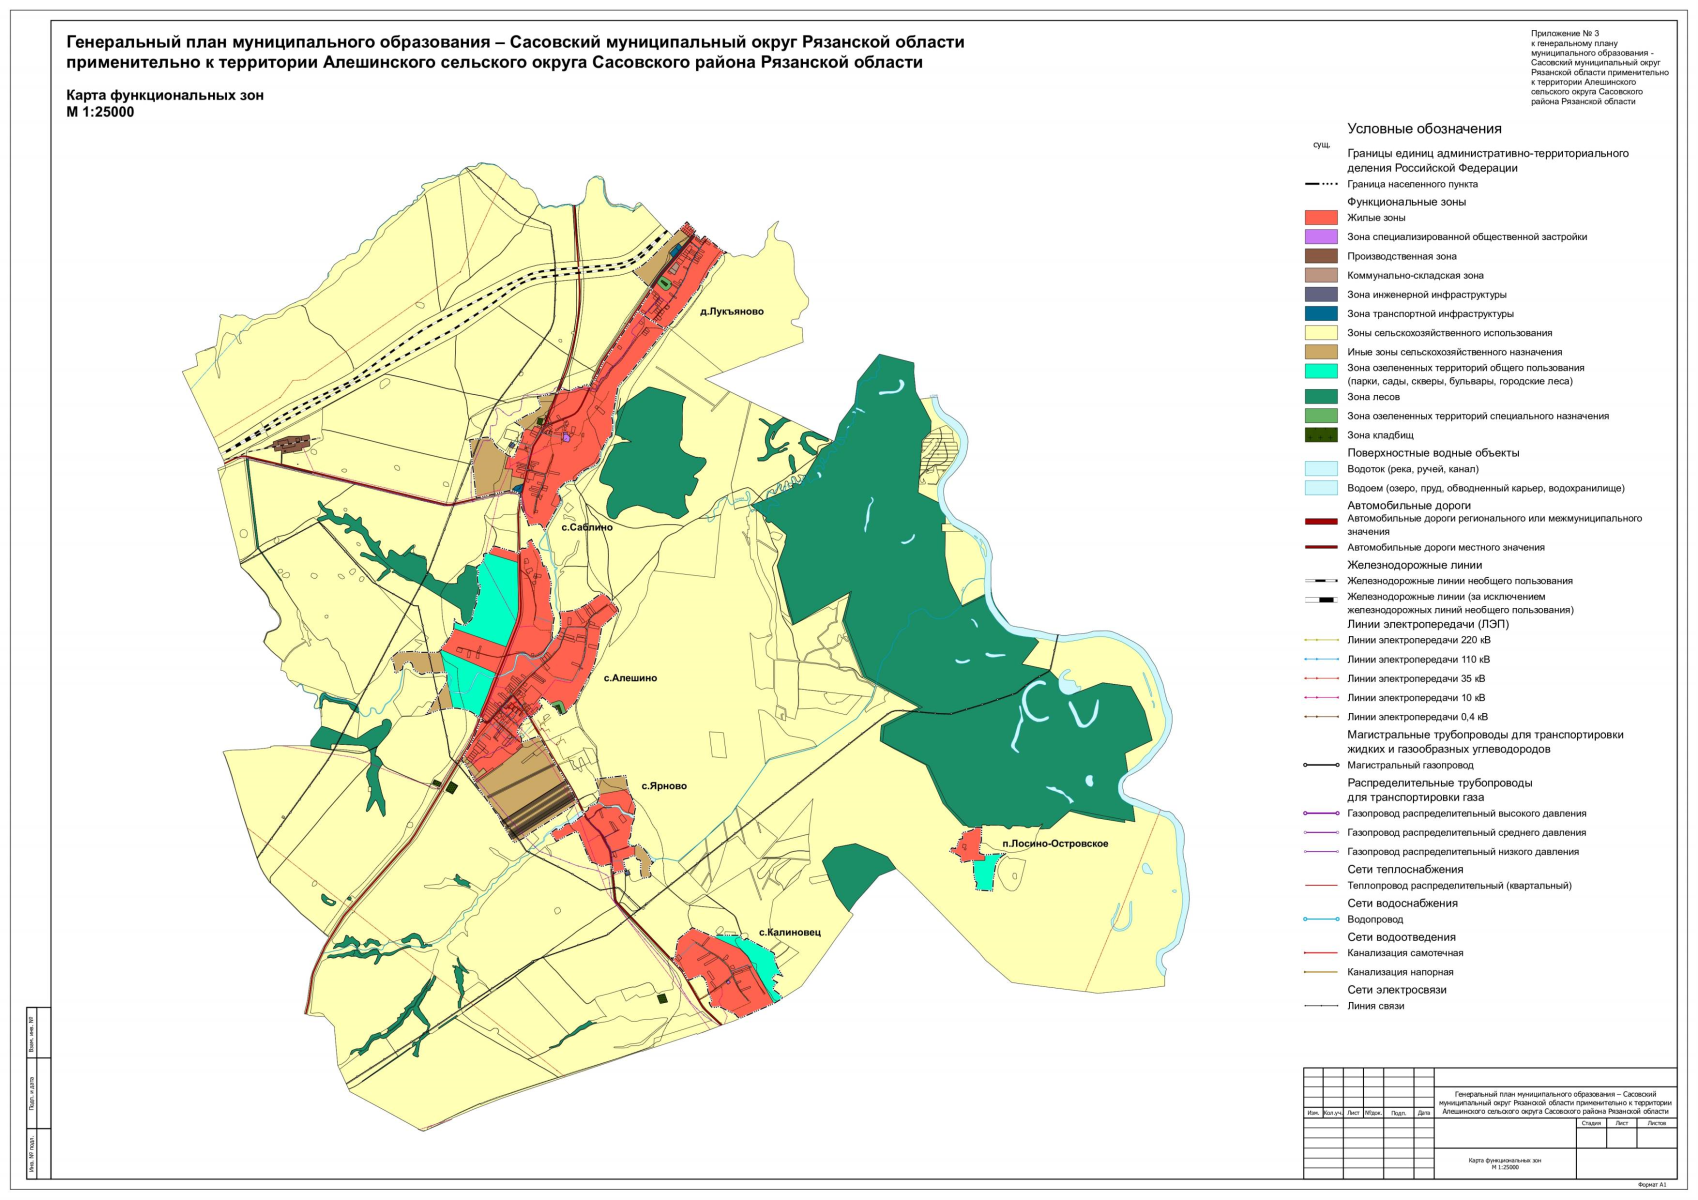The image size is (1698, 1200).
Task: Select the Зона лесов green legend swatch
Action: [x=1320, y=397]
